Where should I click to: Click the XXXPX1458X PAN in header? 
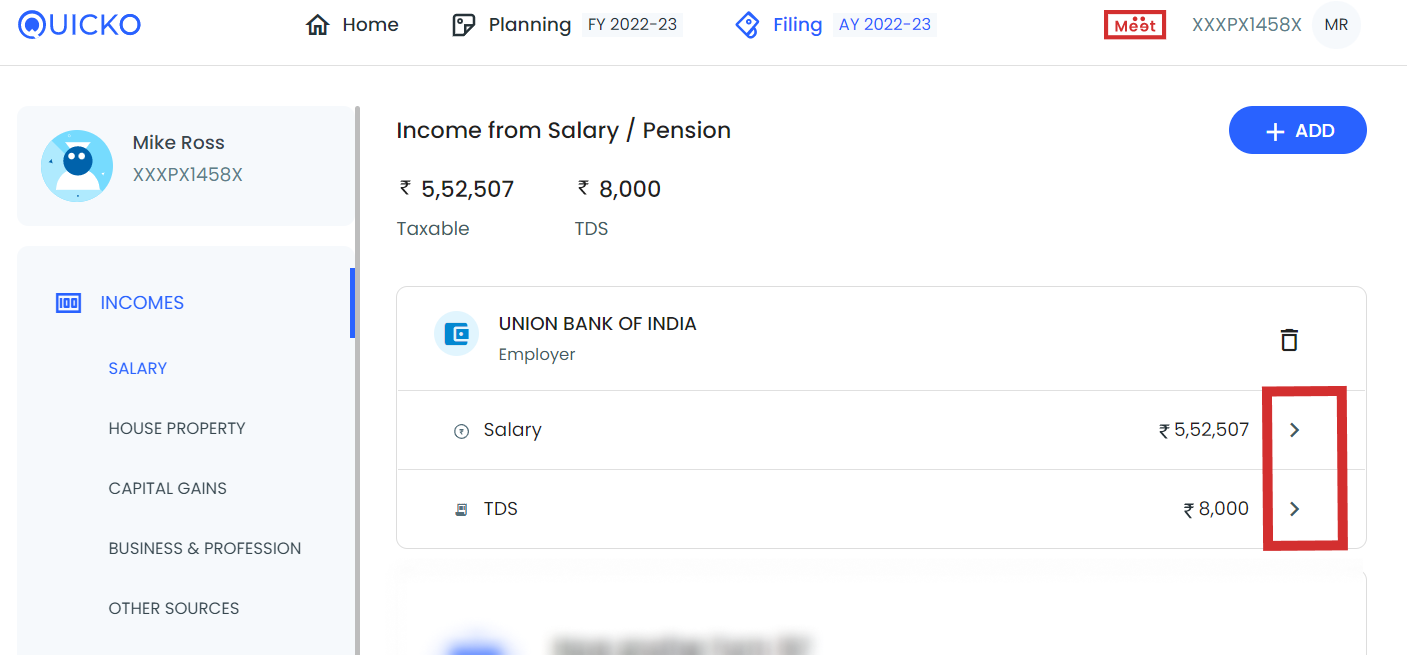[x=1247, y=25]
